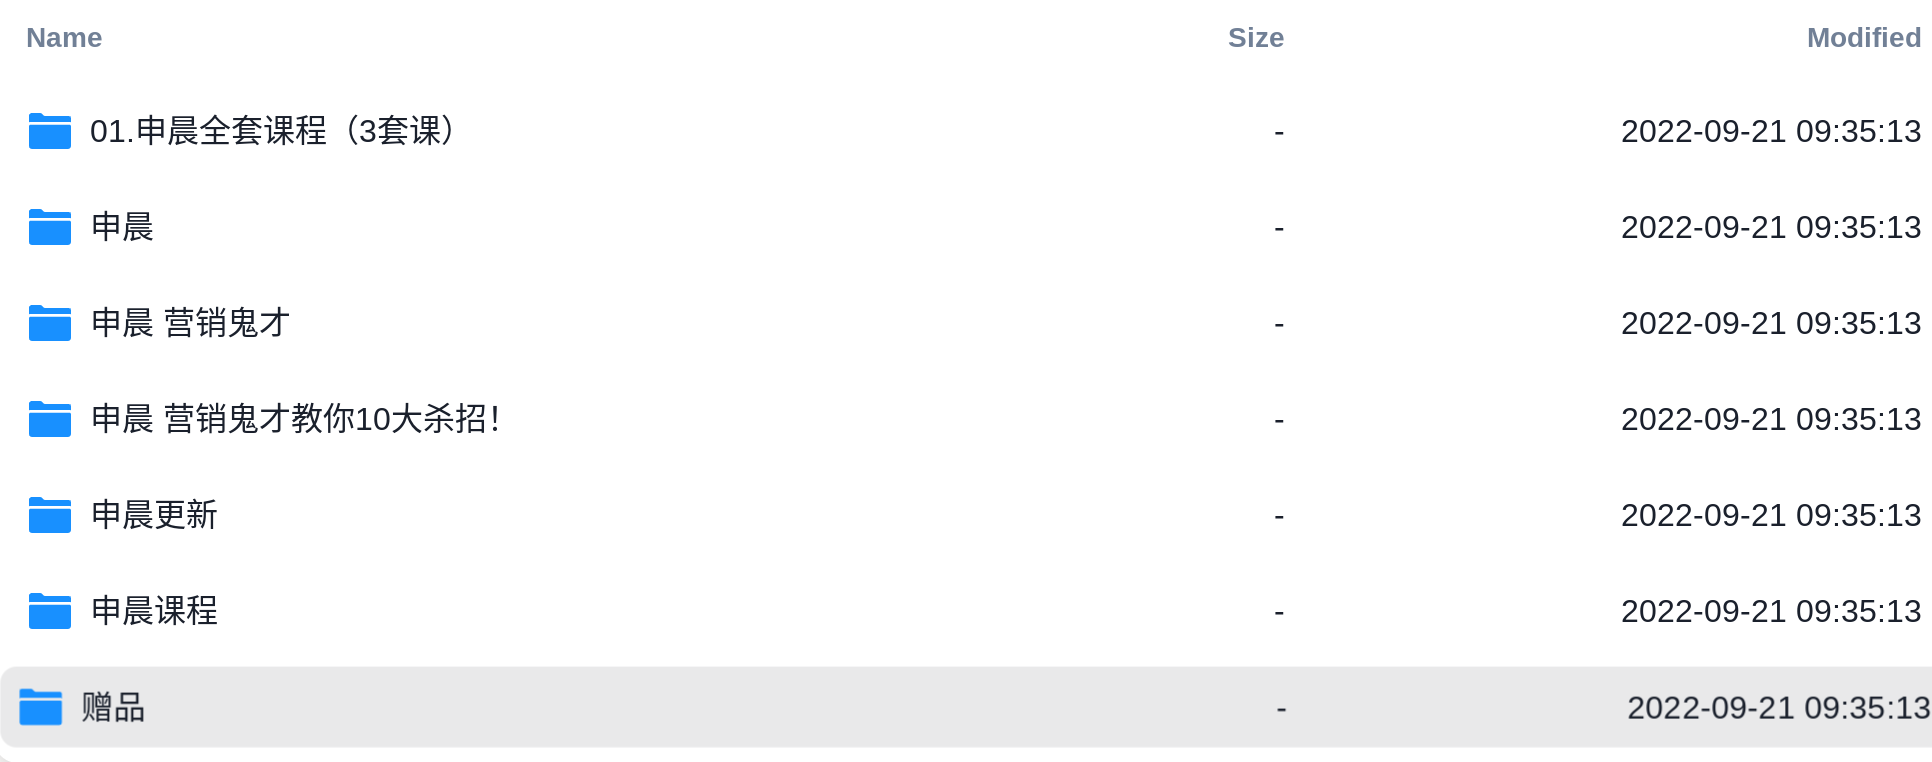Click the folder icon beside 申晨
This screenshot has width=1932, height=762.
[x=50, y=227]
